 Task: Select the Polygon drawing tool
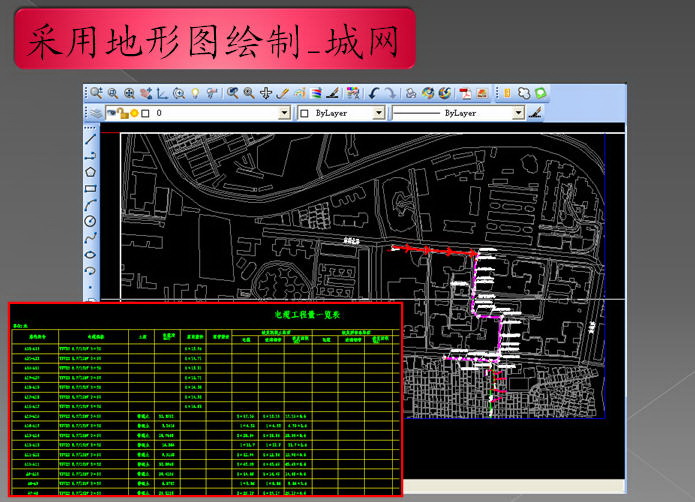tap(90, 172)
